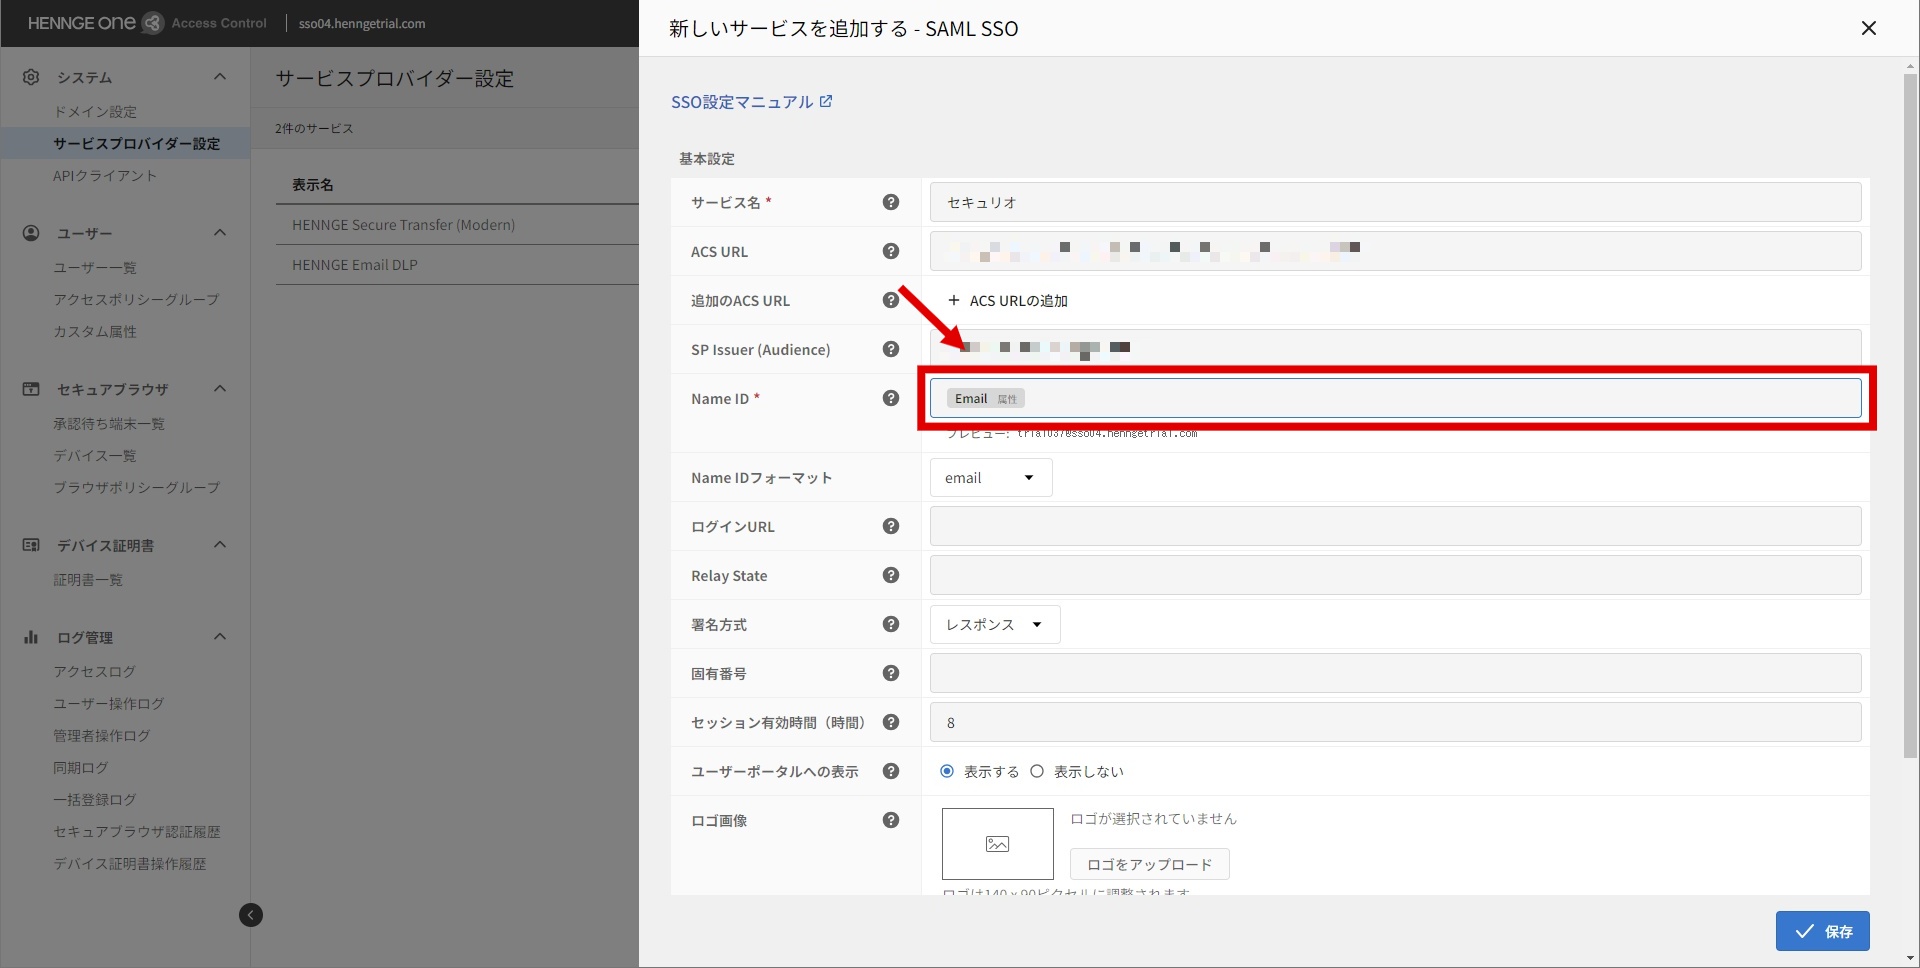Click the 保存 save button

[1822, 931]
